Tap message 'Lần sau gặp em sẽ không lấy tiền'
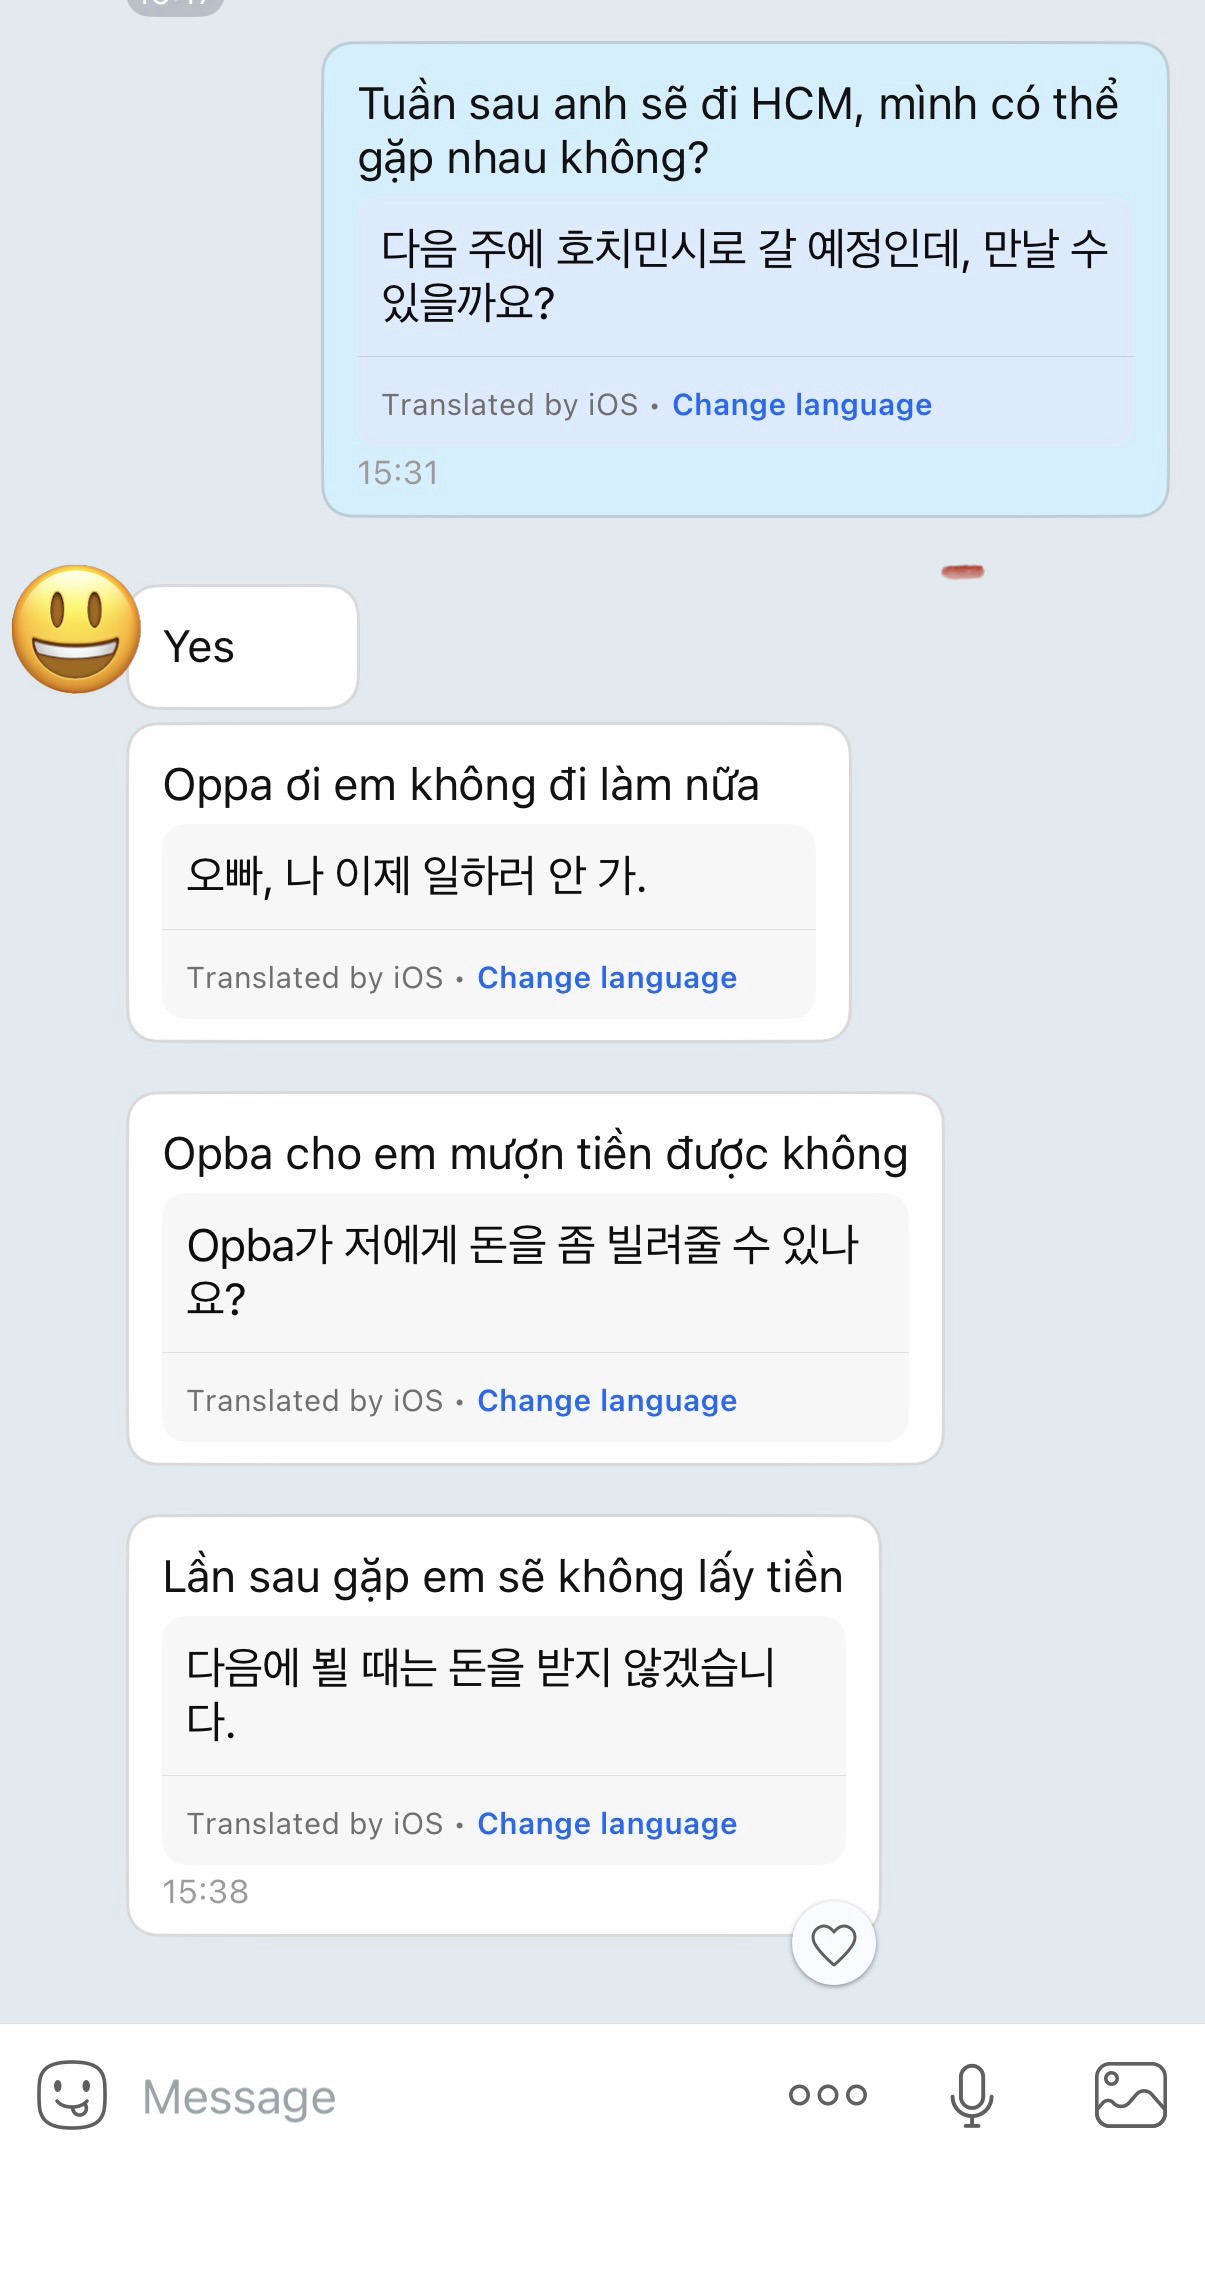1205x2269 pixels. [502, 1577]
